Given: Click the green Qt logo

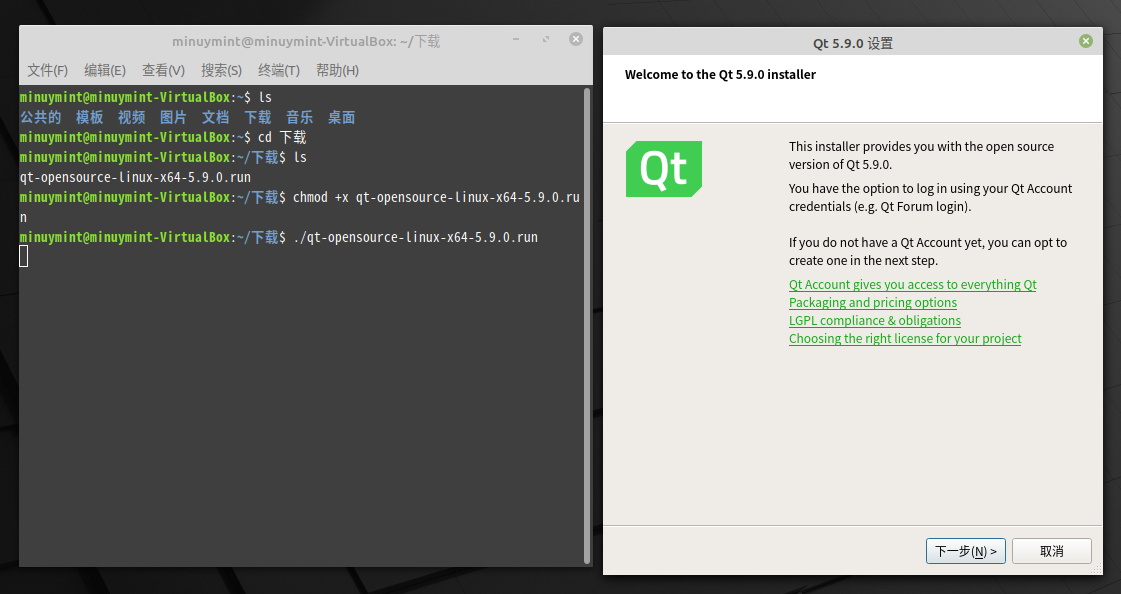Looking at the screenshot, I should (x=663, y=169).
